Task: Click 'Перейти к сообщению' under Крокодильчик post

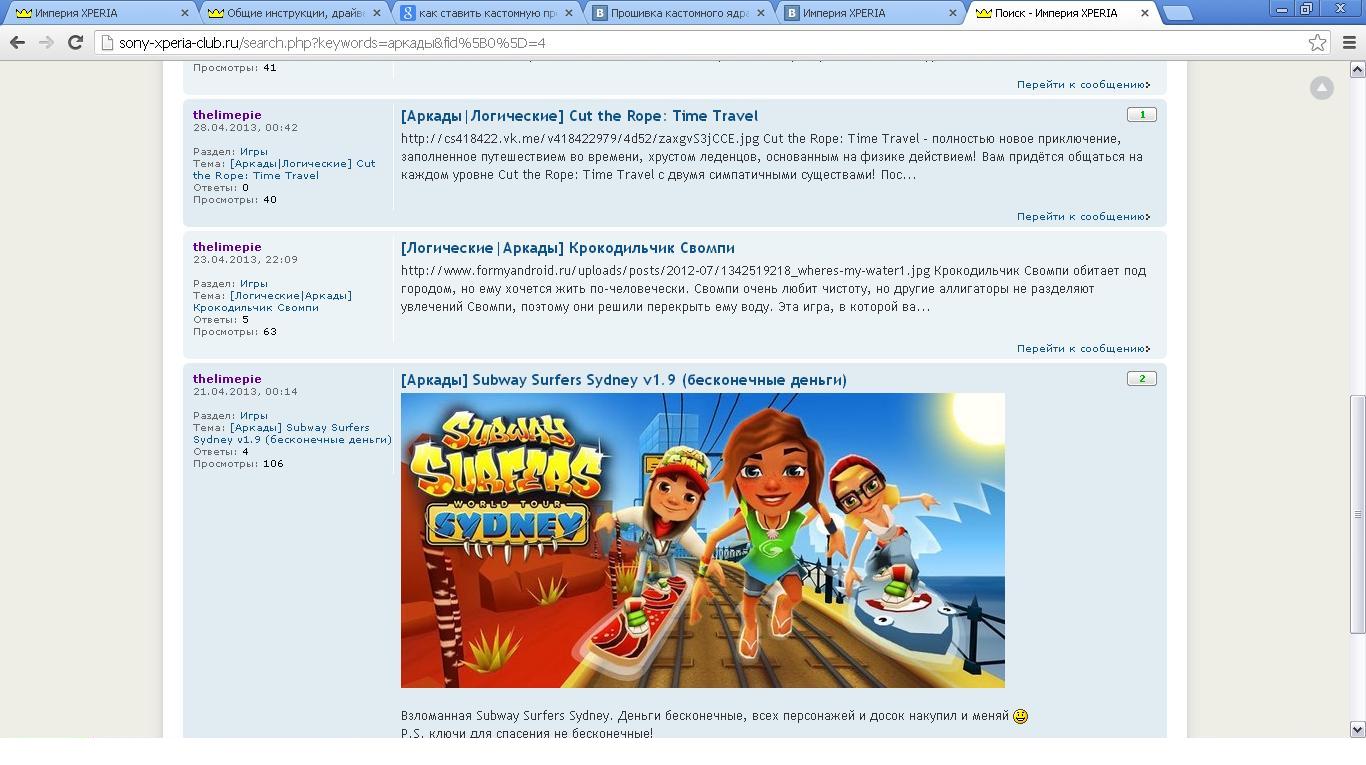Action: pyautogui.click(x=1082, y=349)
